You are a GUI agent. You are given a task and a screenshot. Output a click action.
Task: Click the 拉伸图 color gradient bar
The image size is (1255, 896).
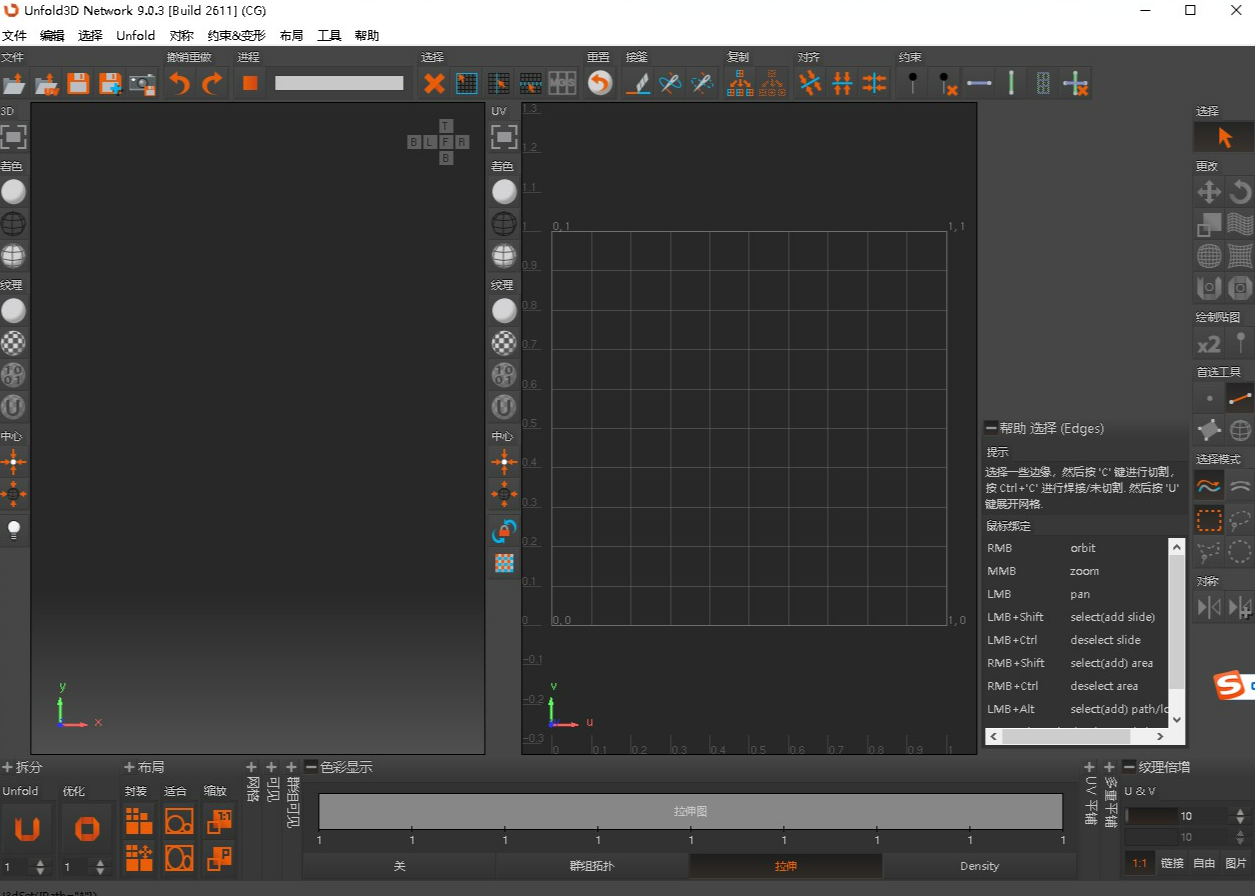690,811
